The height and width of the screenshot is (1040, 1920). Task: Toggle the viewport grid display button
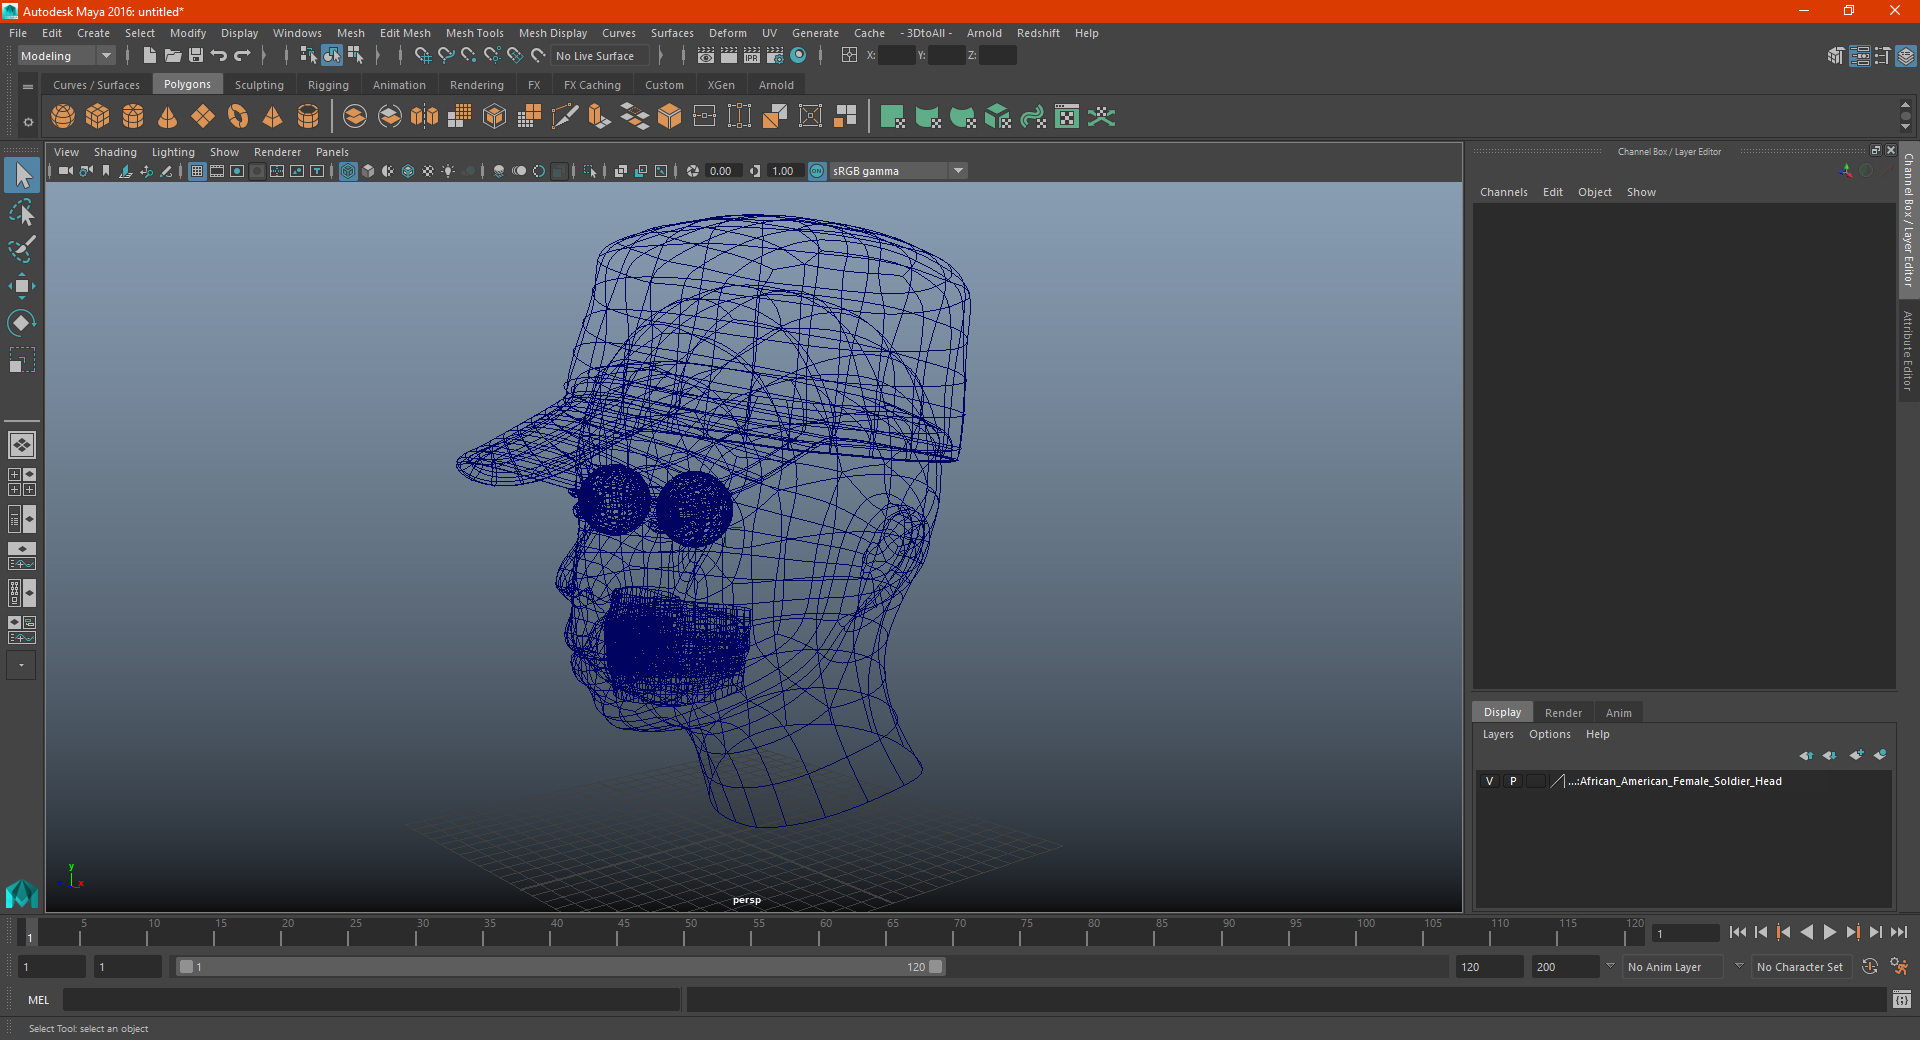coord(197,171)
